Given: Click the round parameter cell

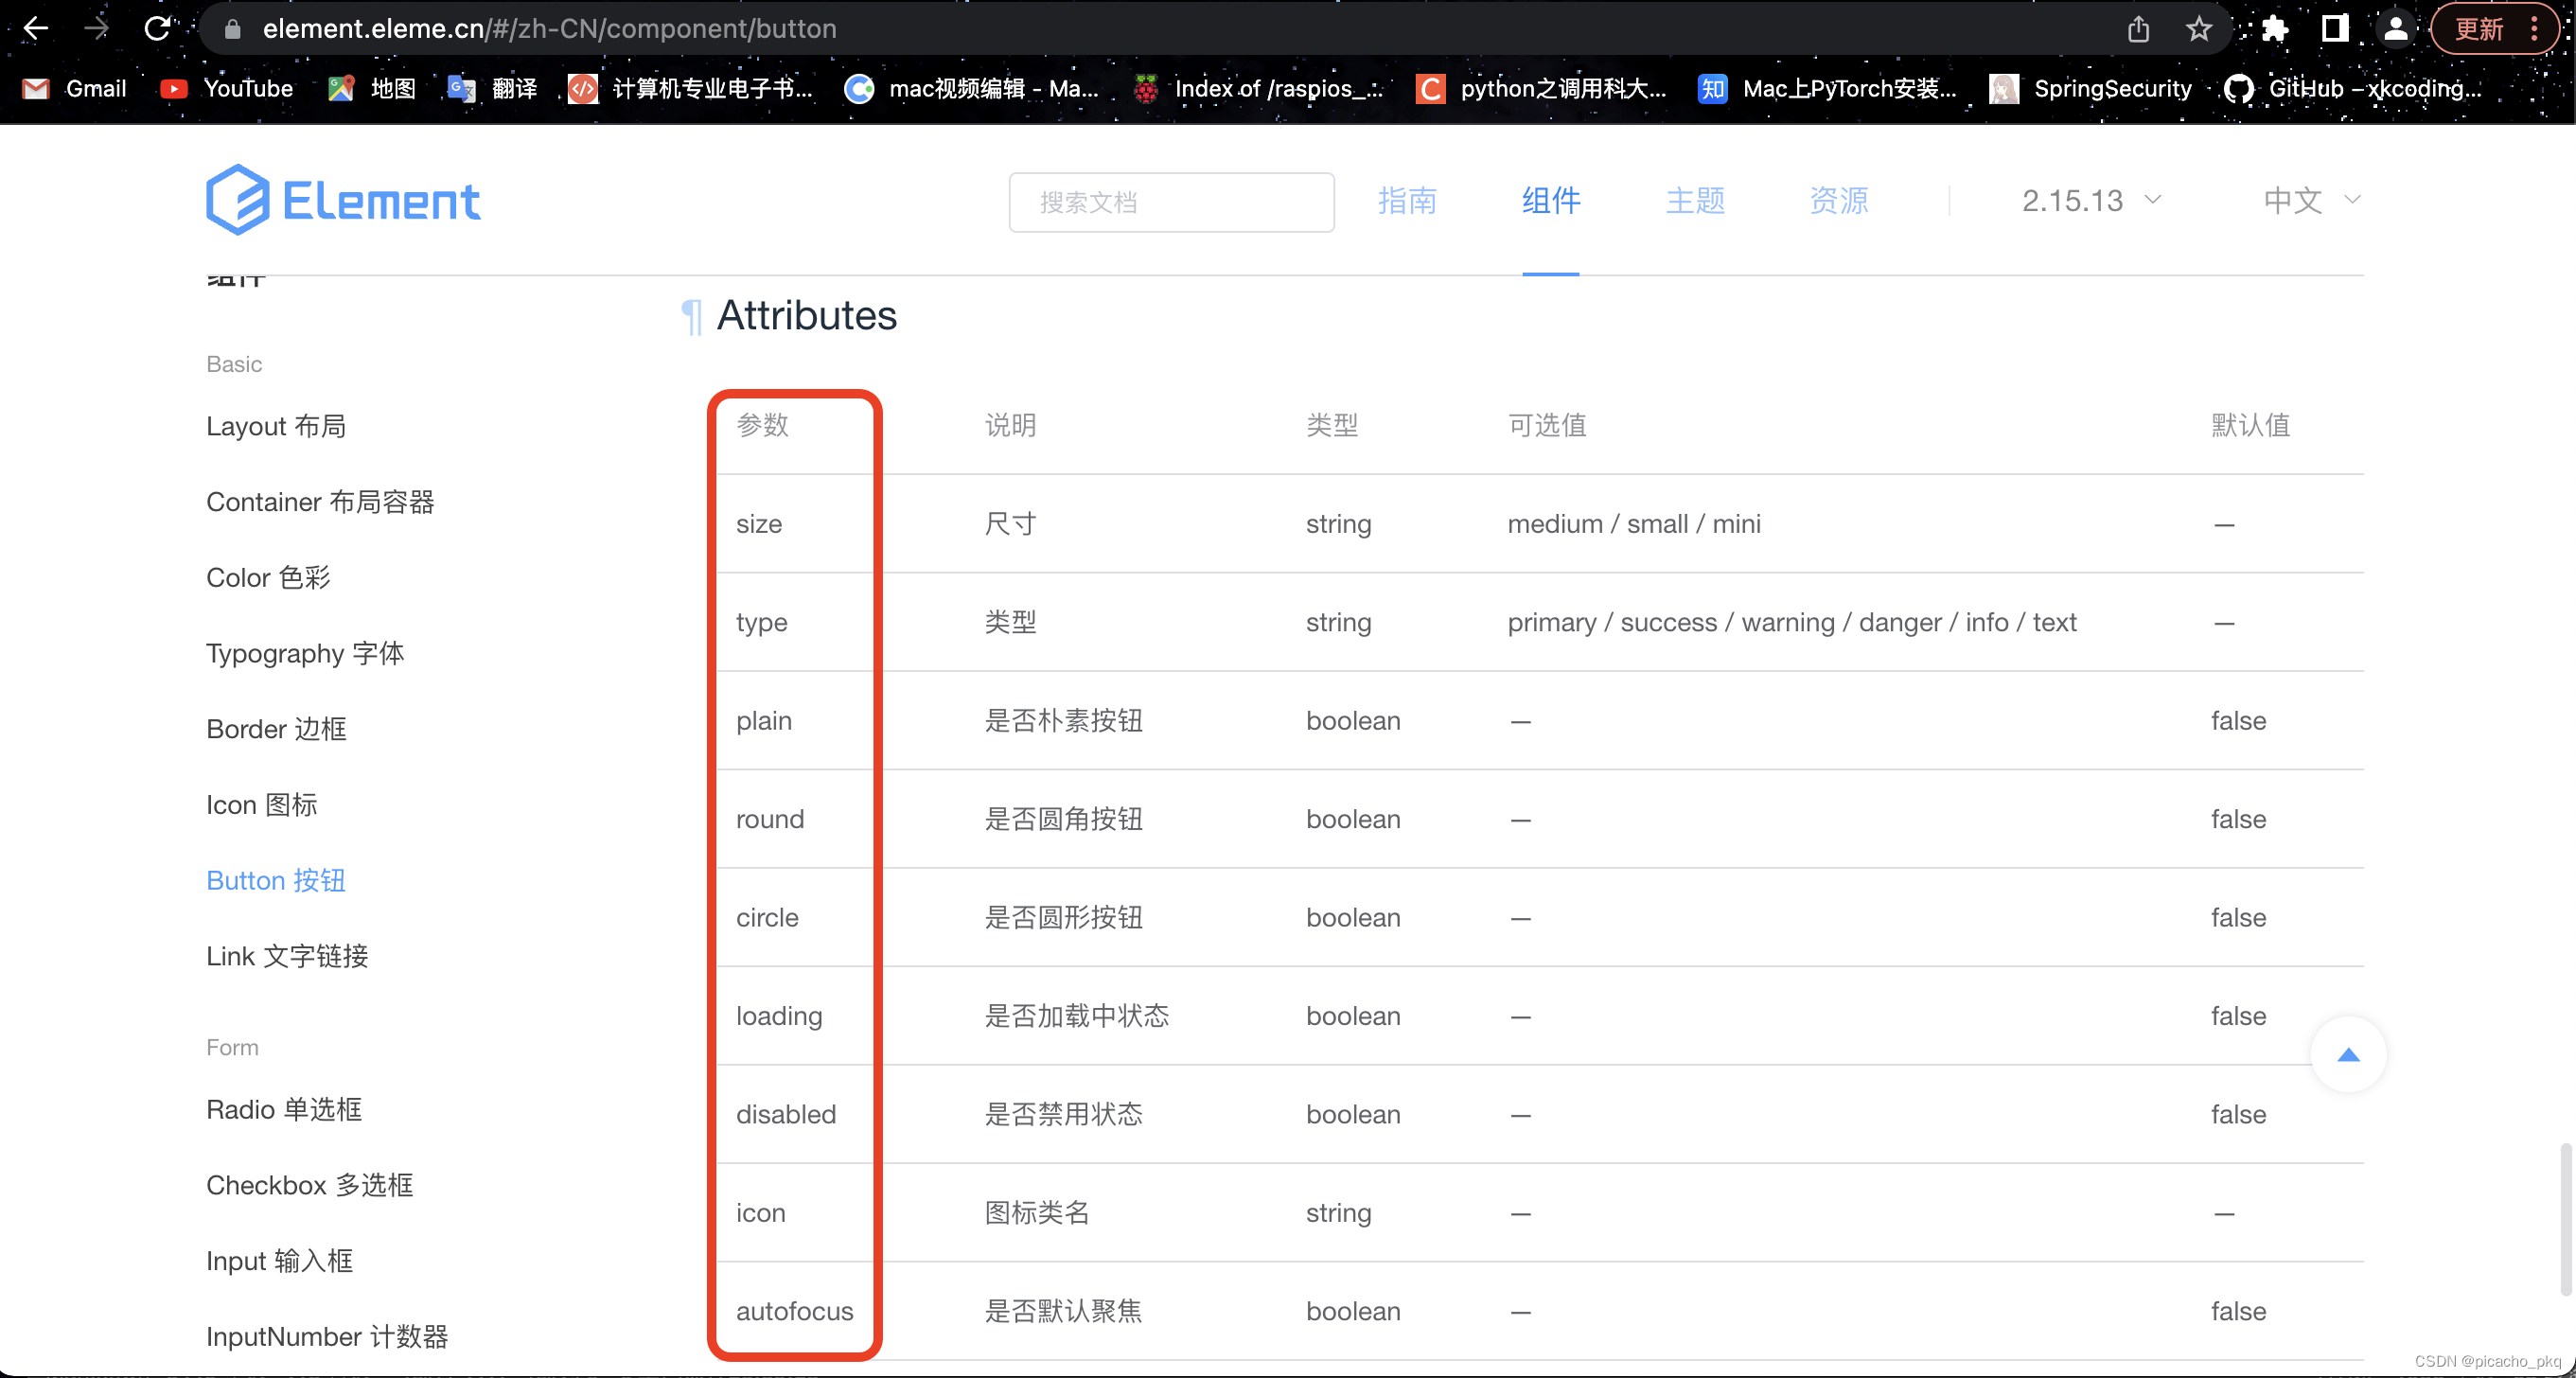Looking at the screenshot, I should (770, 820).
